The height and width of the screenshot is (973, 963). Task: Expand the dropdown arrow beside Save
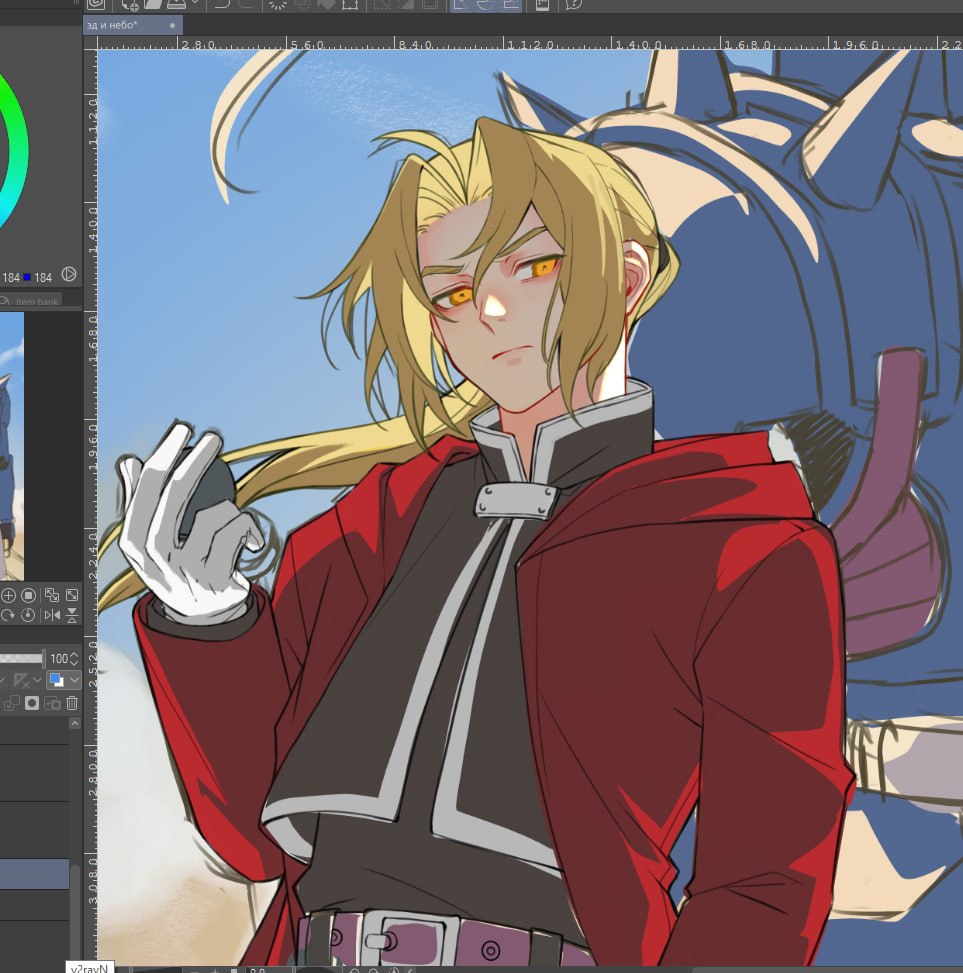point(195,3)
